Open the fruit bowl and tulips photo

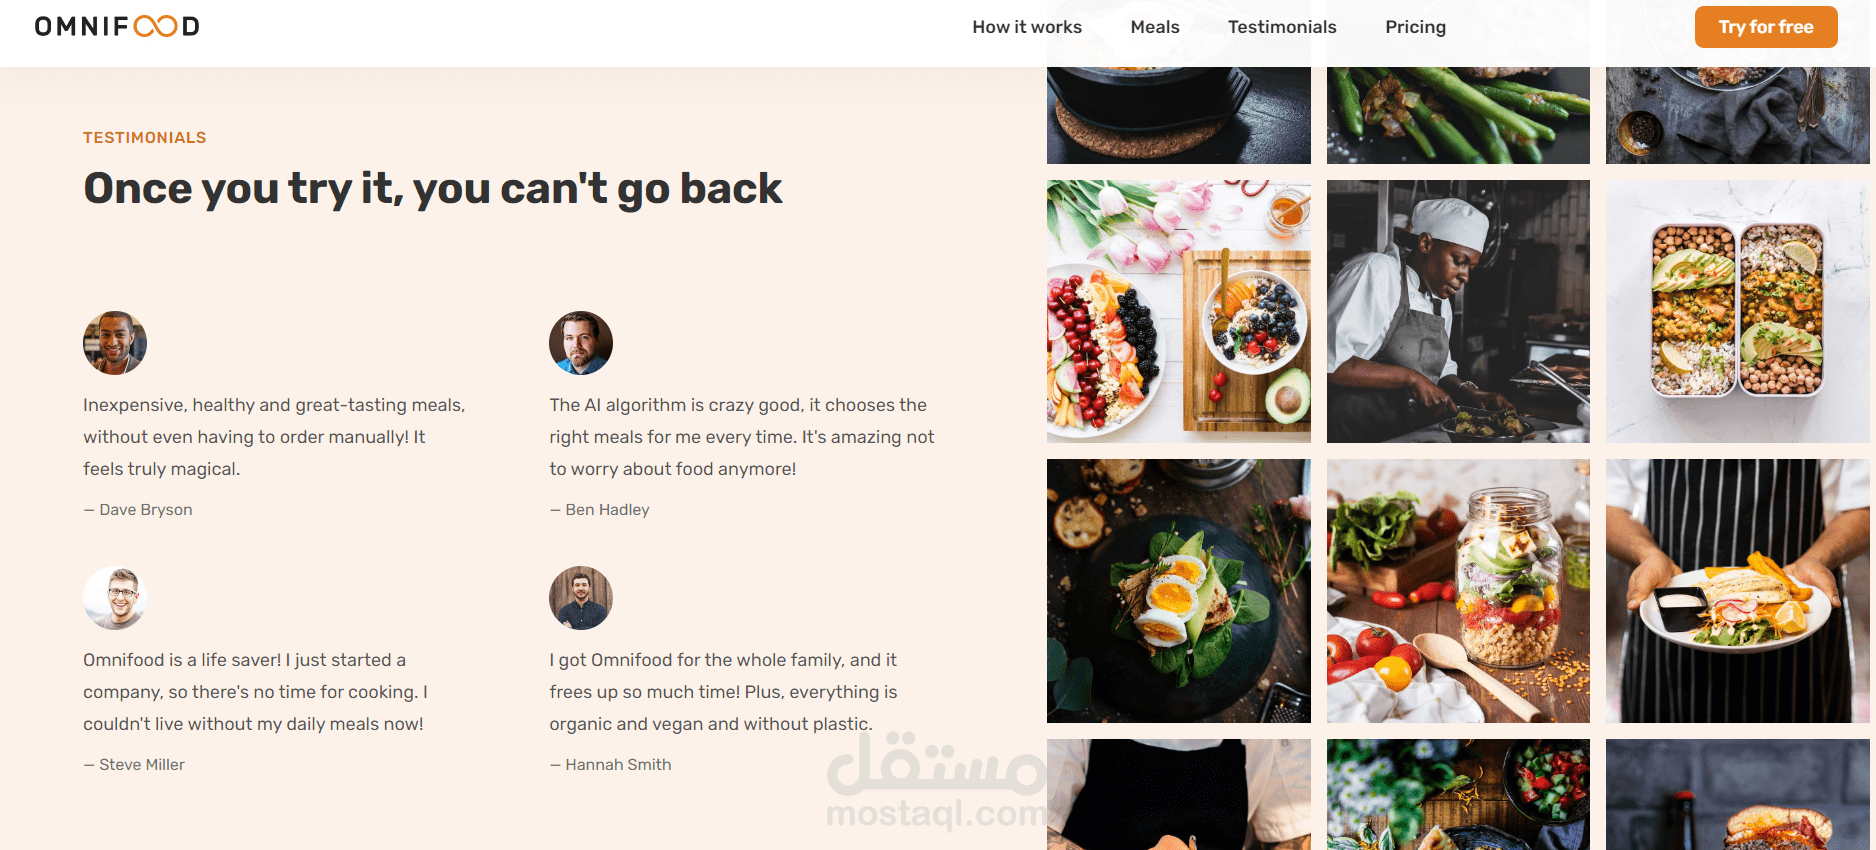[1179, 311]
